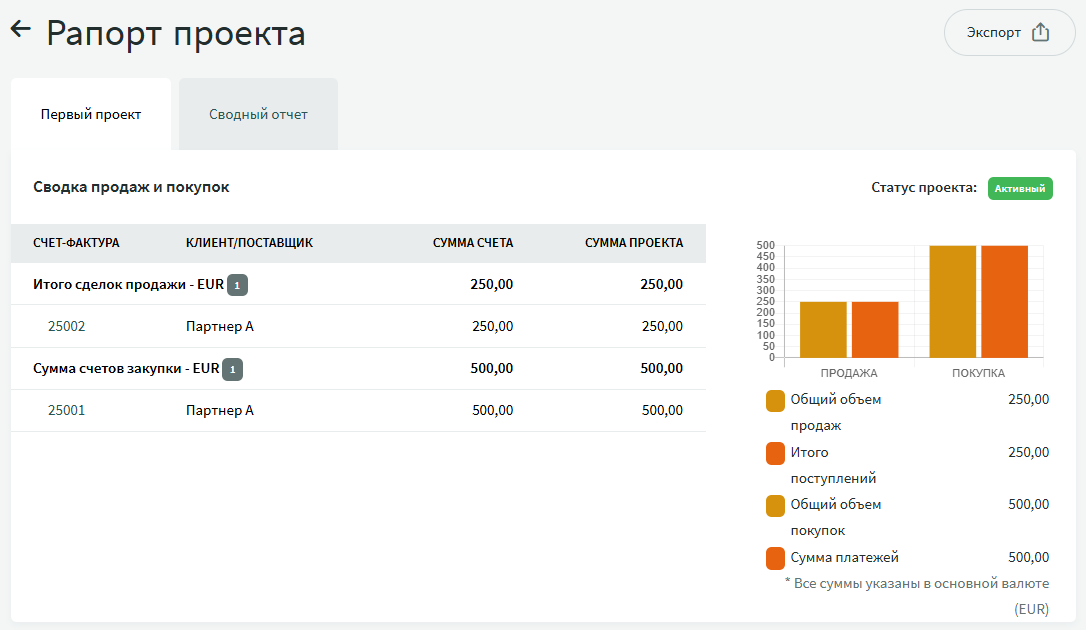Click the back arrow icon
The image size is (1086, 630).
tap(21, 30)
